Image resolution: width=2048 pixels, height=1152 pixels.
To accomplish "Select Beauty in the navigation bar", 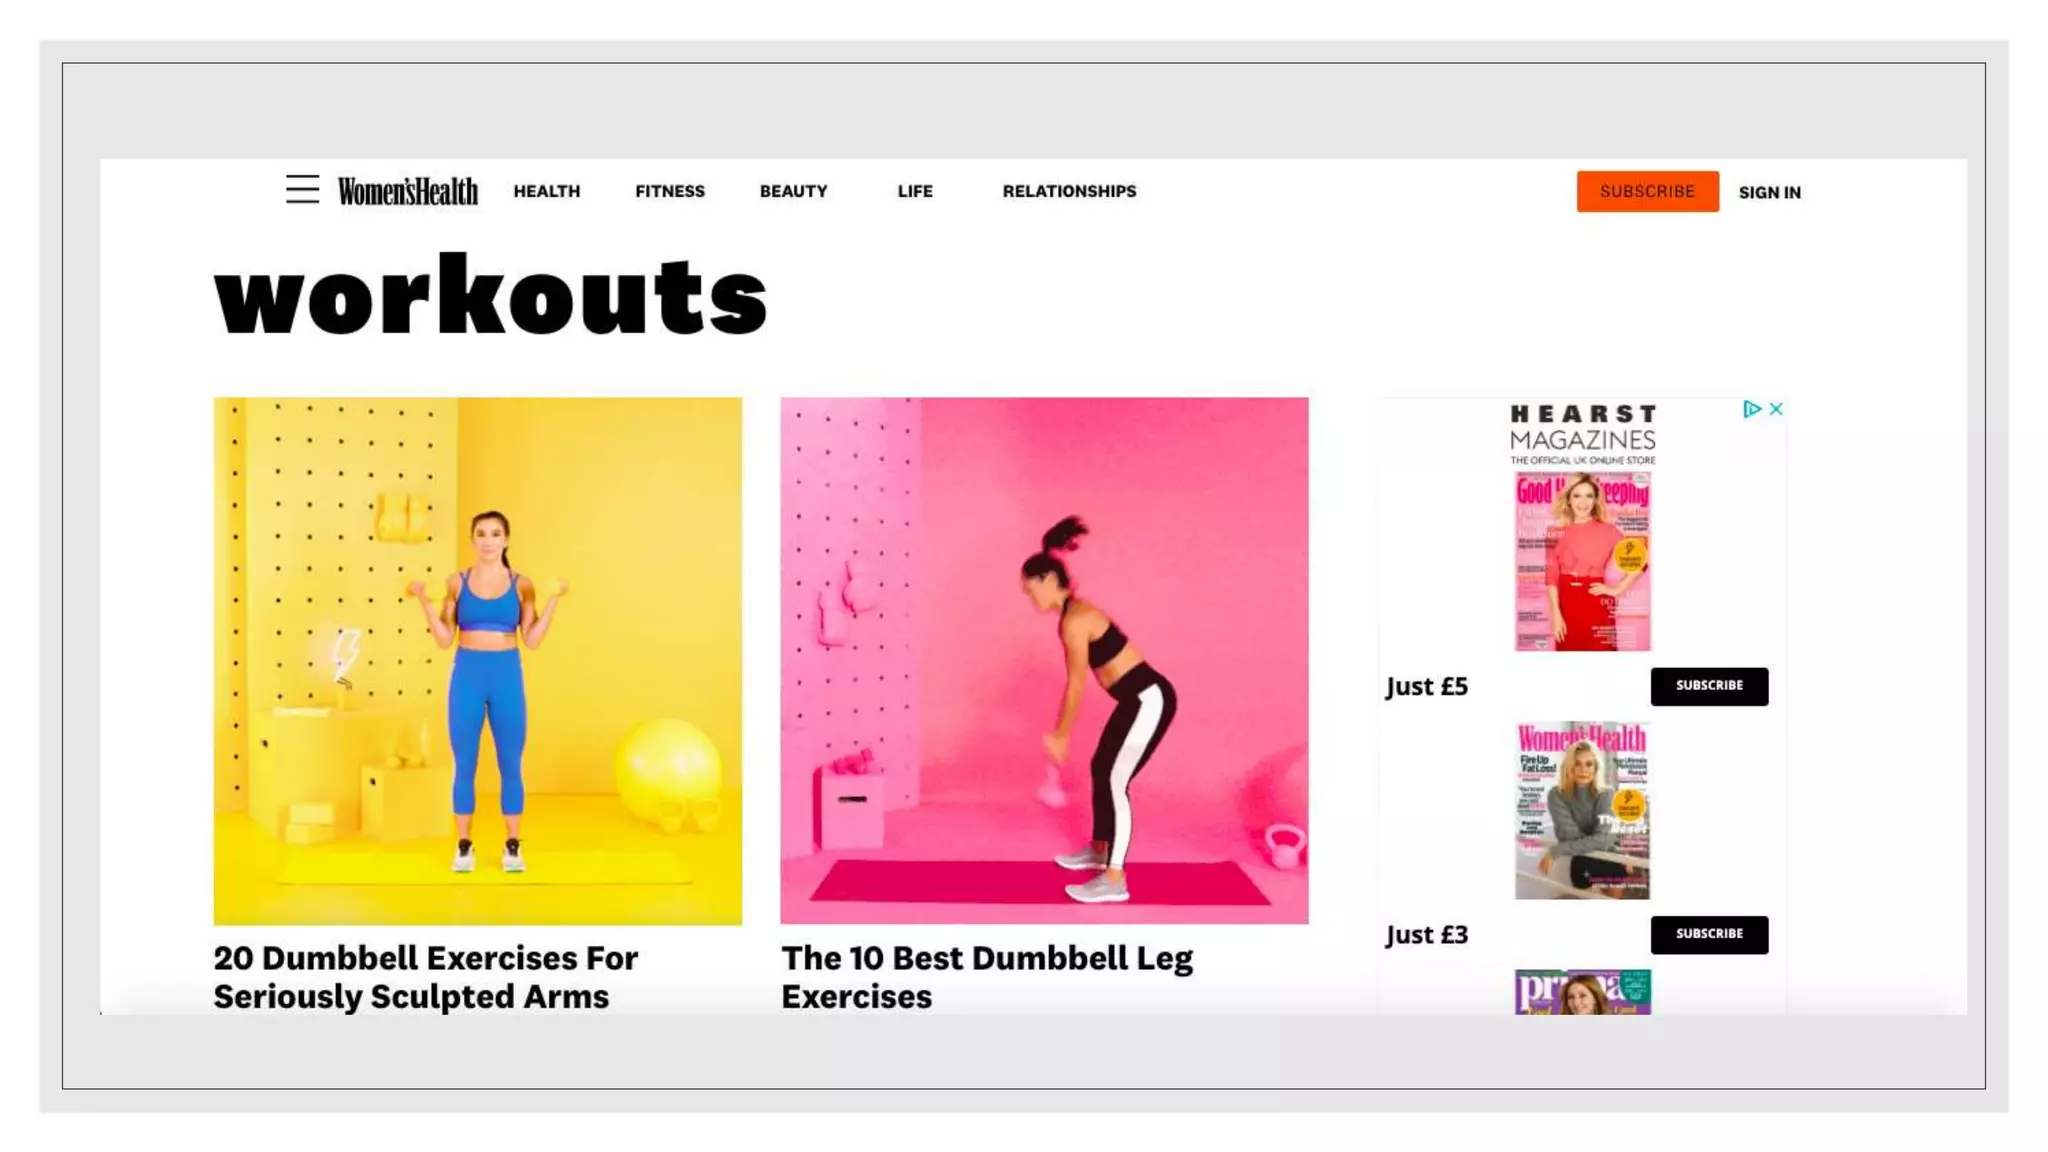I will [793, 191].
